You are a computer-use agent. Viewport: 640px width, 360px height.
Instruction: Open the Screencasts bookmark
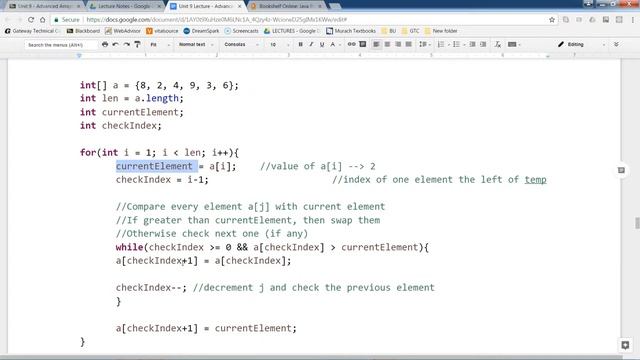click(241, 31)
